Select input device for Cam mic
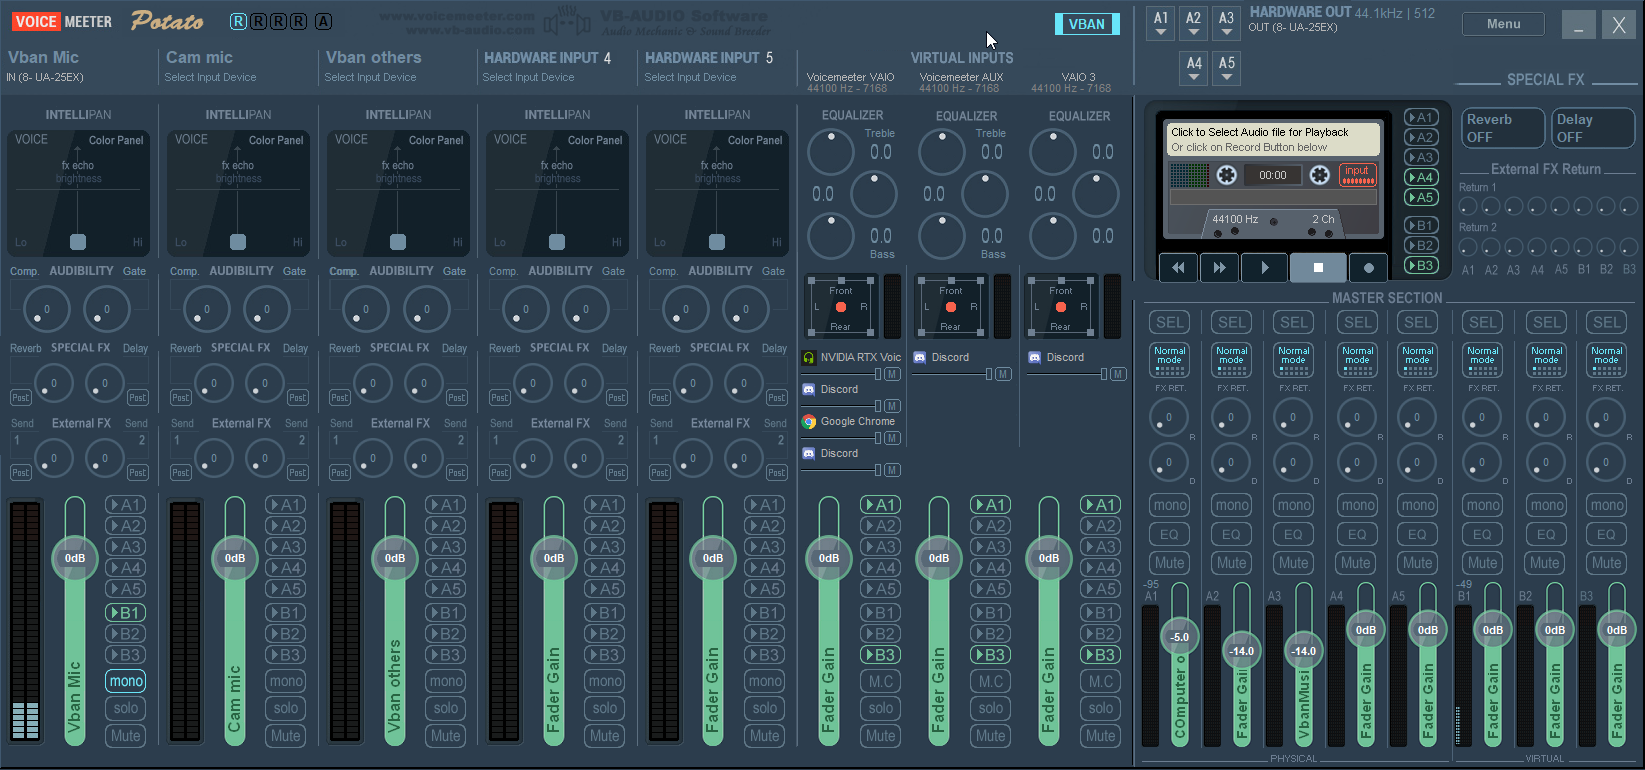 pyautogui.click(x=210, y=77)
